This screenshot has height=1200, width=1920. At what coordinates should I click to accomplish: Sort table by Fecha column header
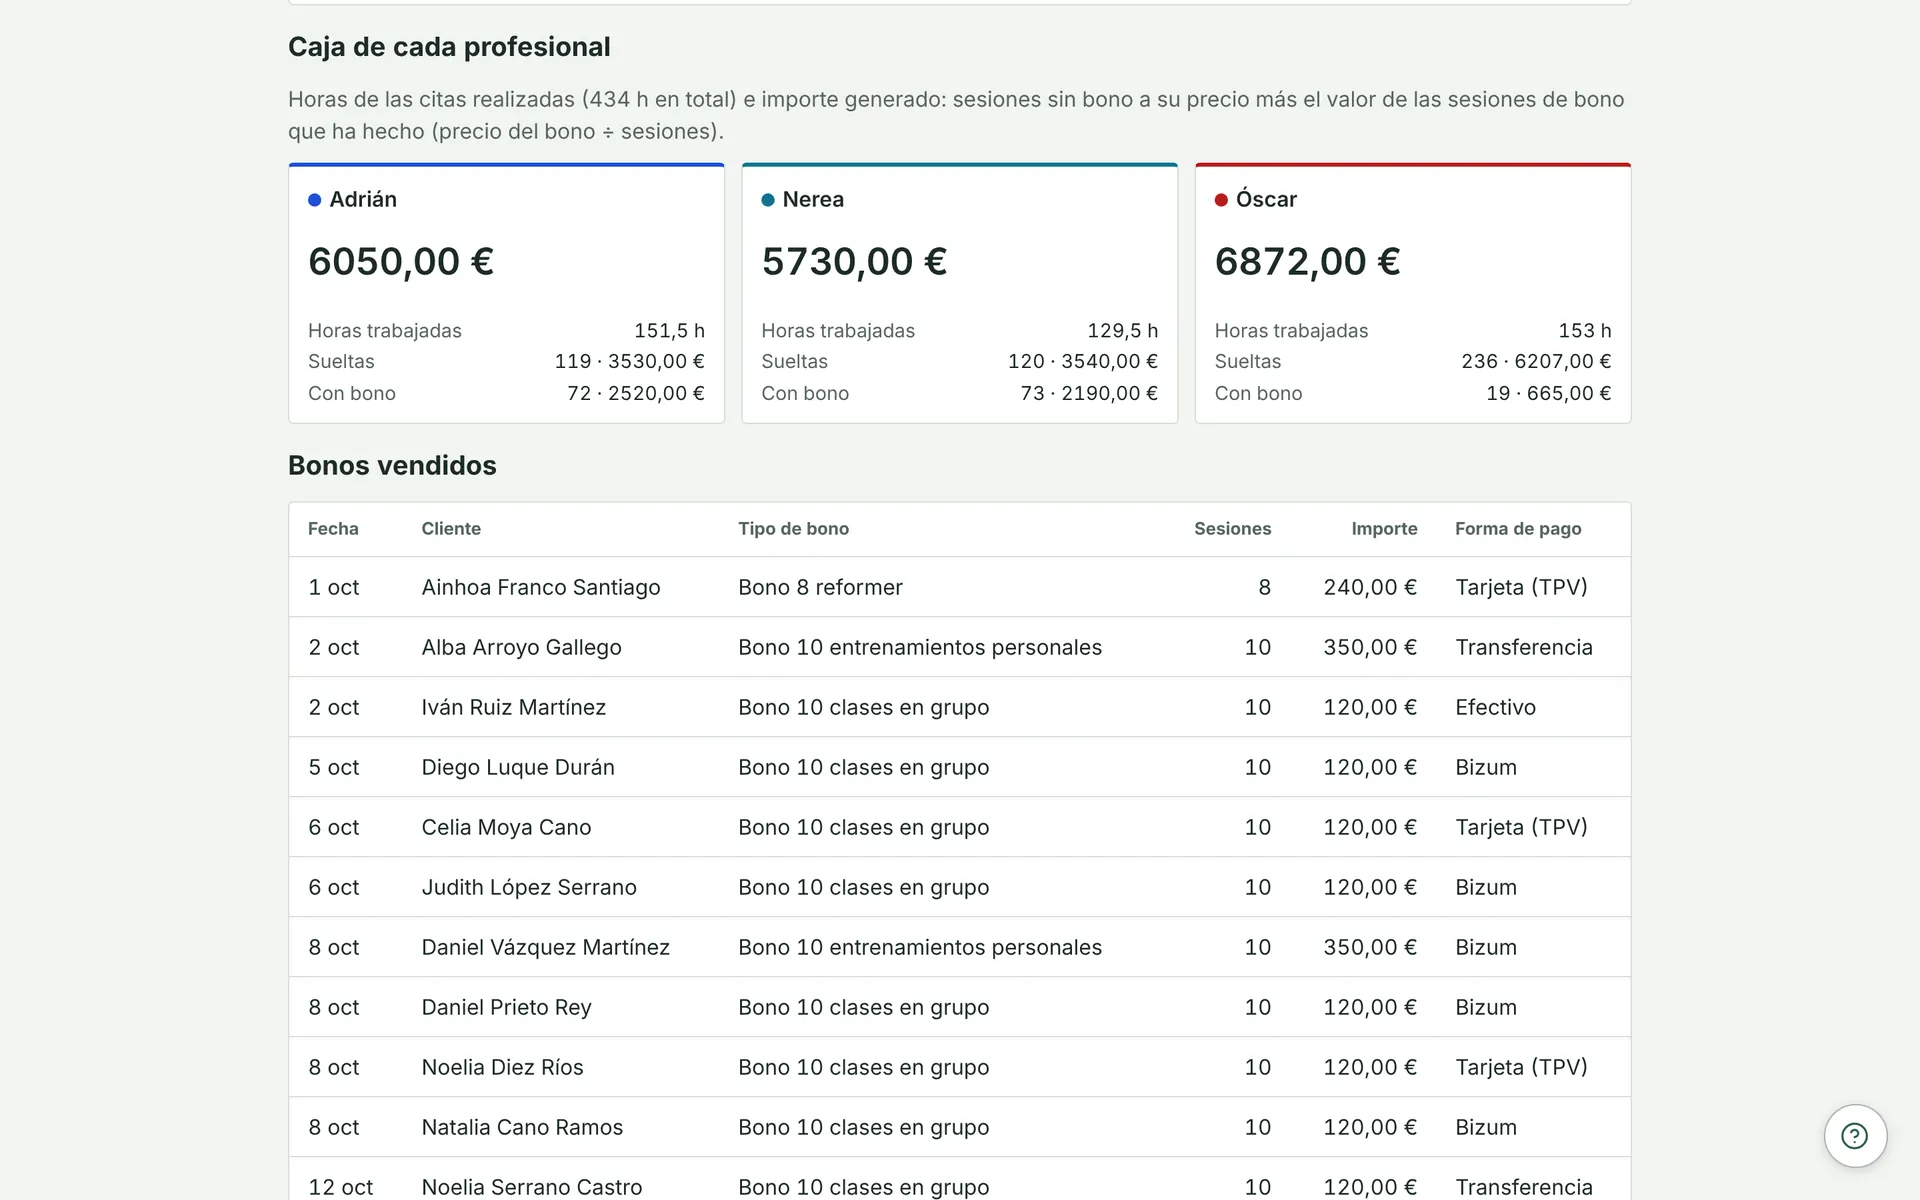[333, 529]
